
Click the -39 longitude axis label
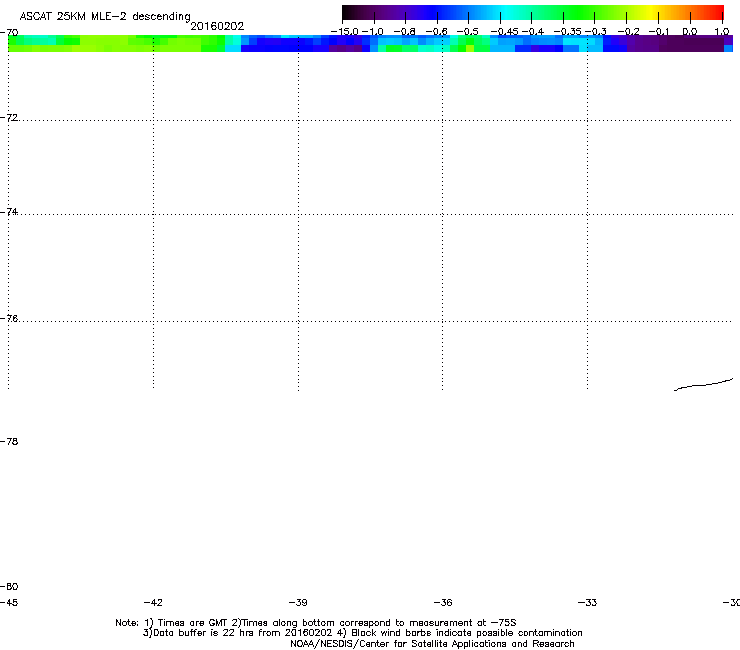(x=298, y=602)
